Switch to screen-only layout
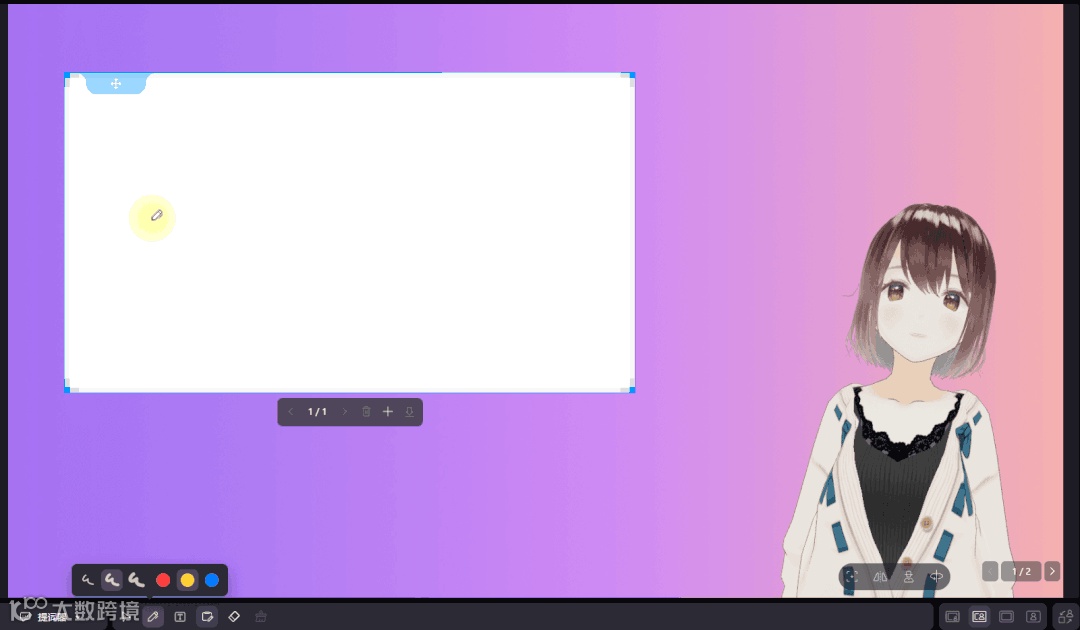Image resolution: width=1080 pixels, height=630 pixels. 1006,616
